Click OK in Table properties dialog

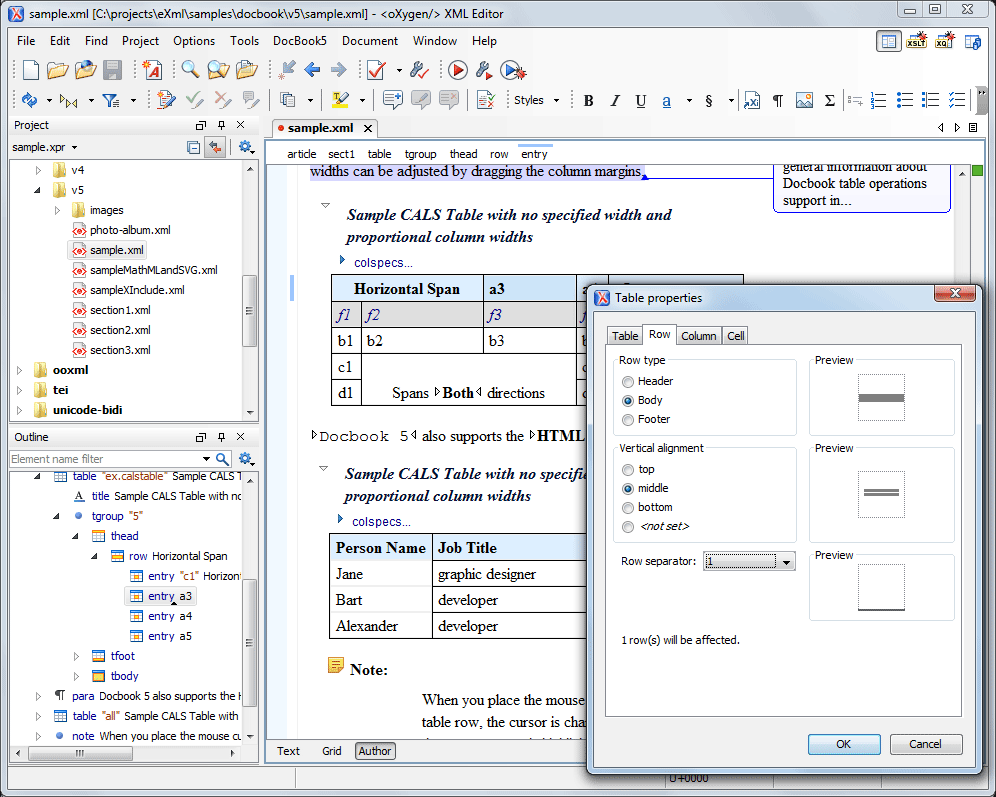pyautogui.click(x=844, y=744)
